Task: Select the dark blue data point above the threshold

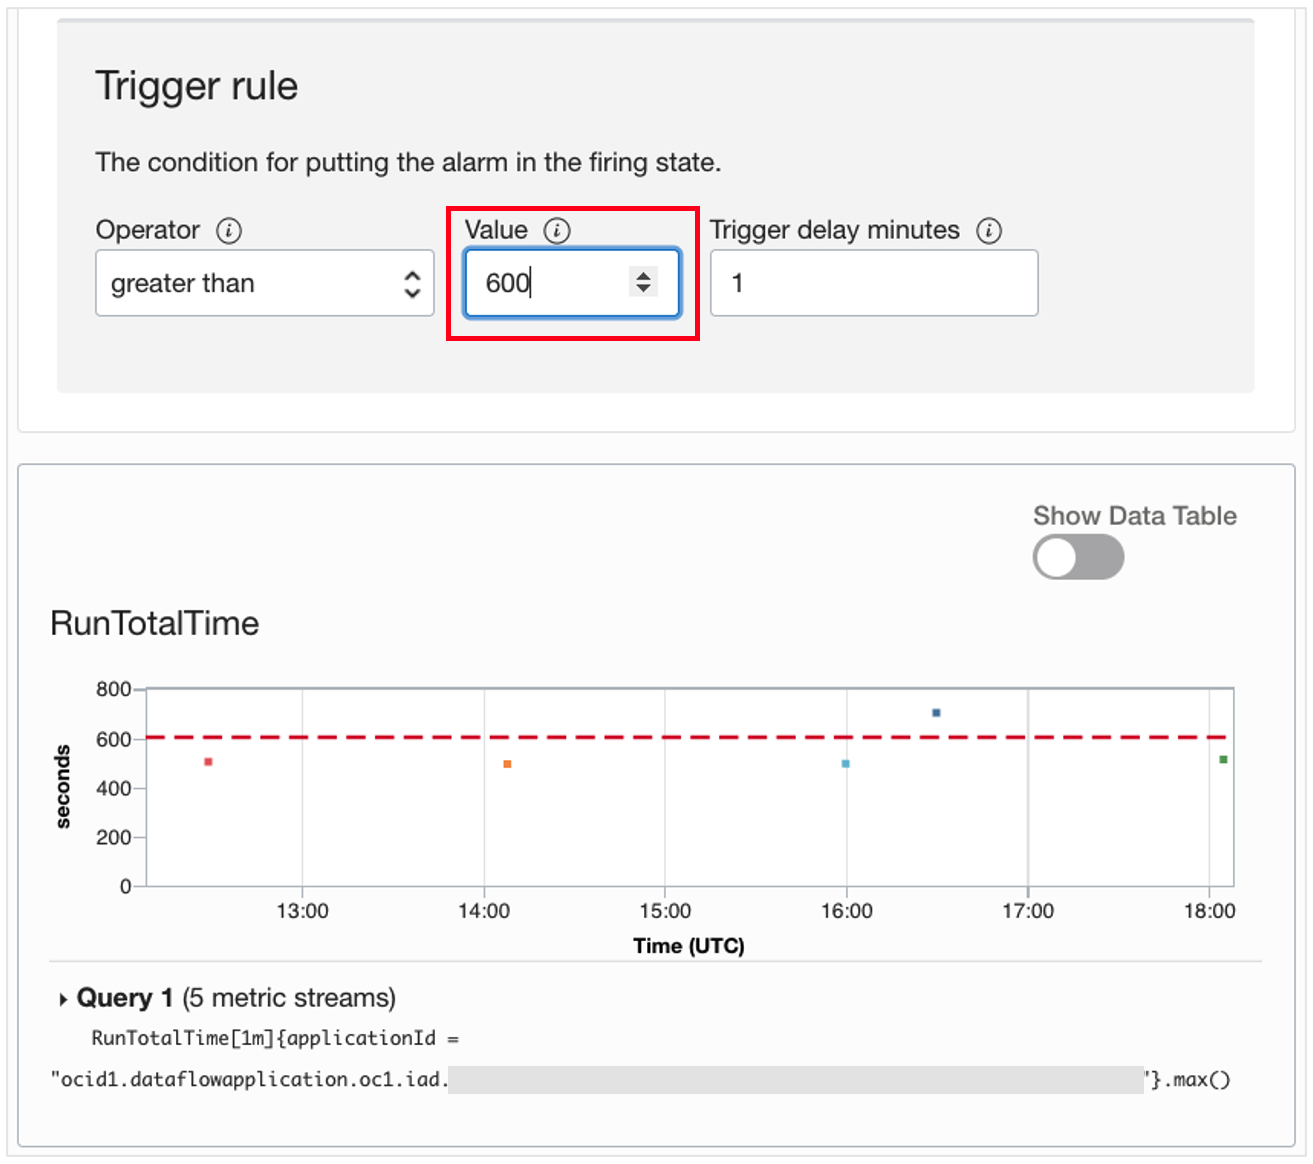Action: (x=936, y=713)
